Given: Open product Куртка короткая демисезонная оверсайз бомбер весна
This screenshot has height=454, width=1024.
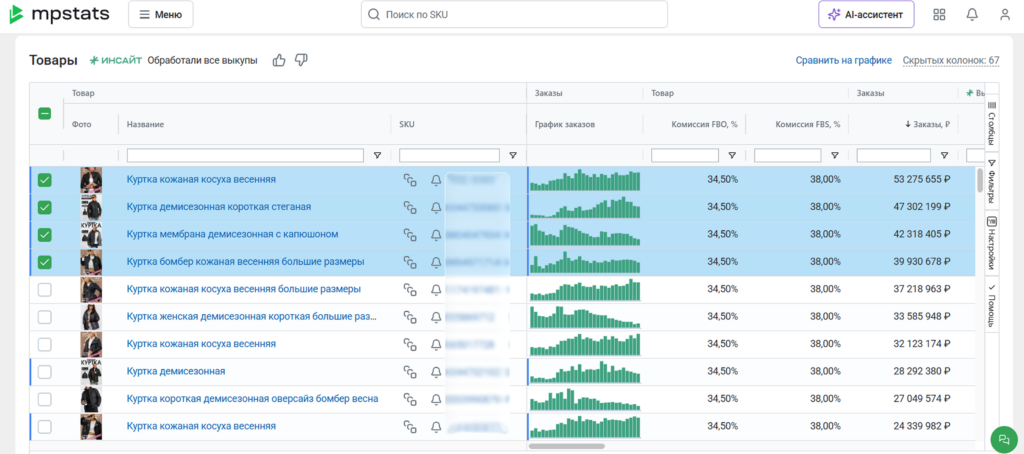Looking at the screenshot, I should 252,399.
